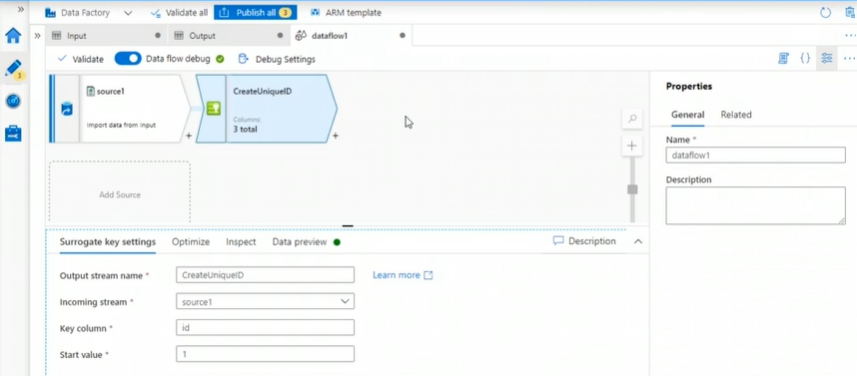Click the search magnifier on the canvas

632,119
